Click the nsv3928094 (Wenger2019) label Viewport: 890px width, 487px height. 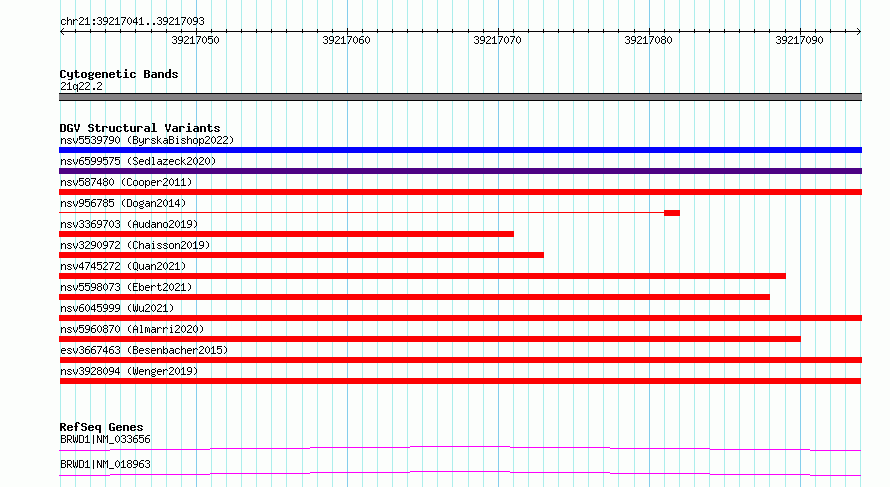point(129,371)
